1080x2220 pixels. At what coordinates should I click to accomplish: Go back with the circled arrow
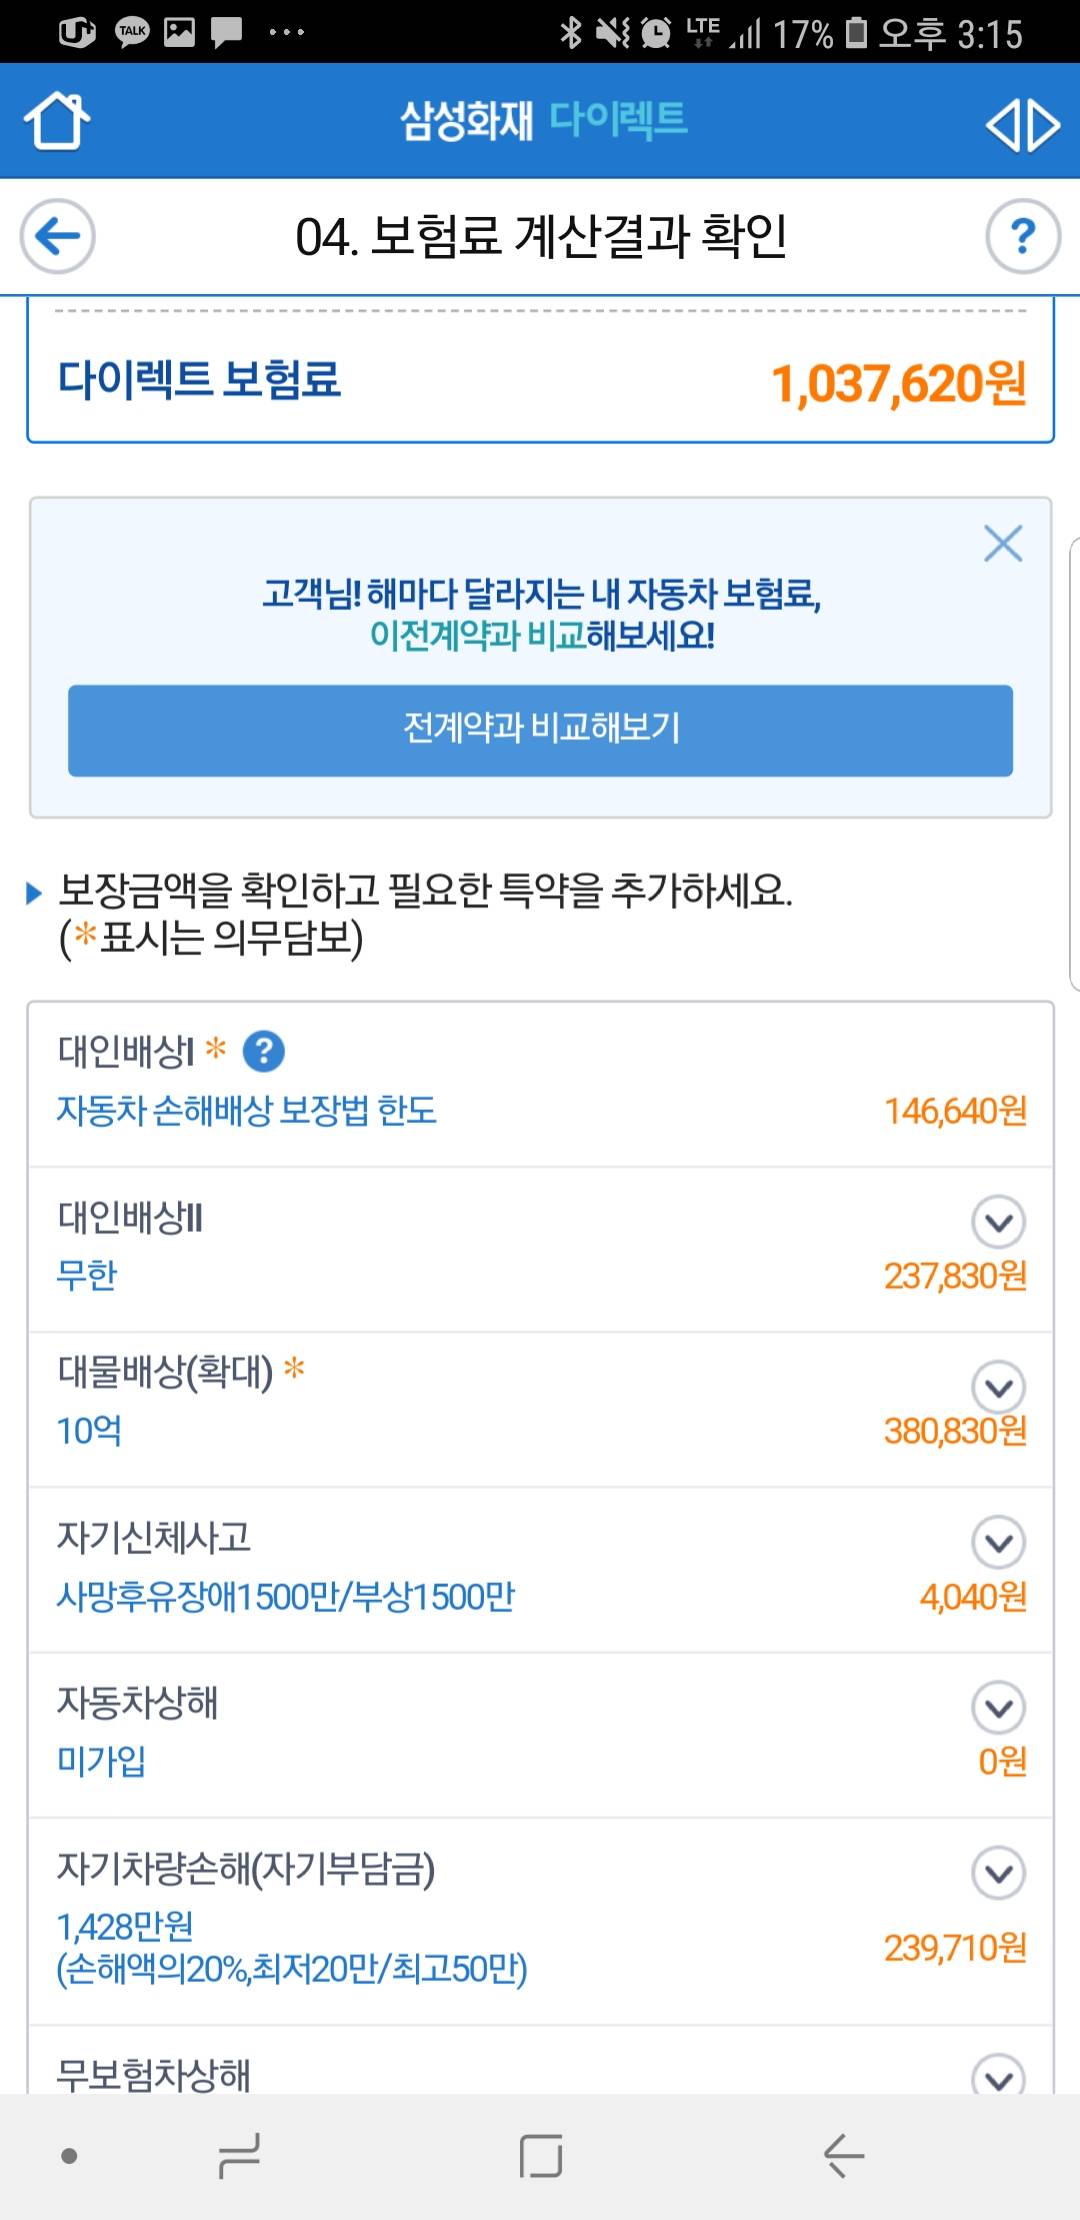click(58, 237)
